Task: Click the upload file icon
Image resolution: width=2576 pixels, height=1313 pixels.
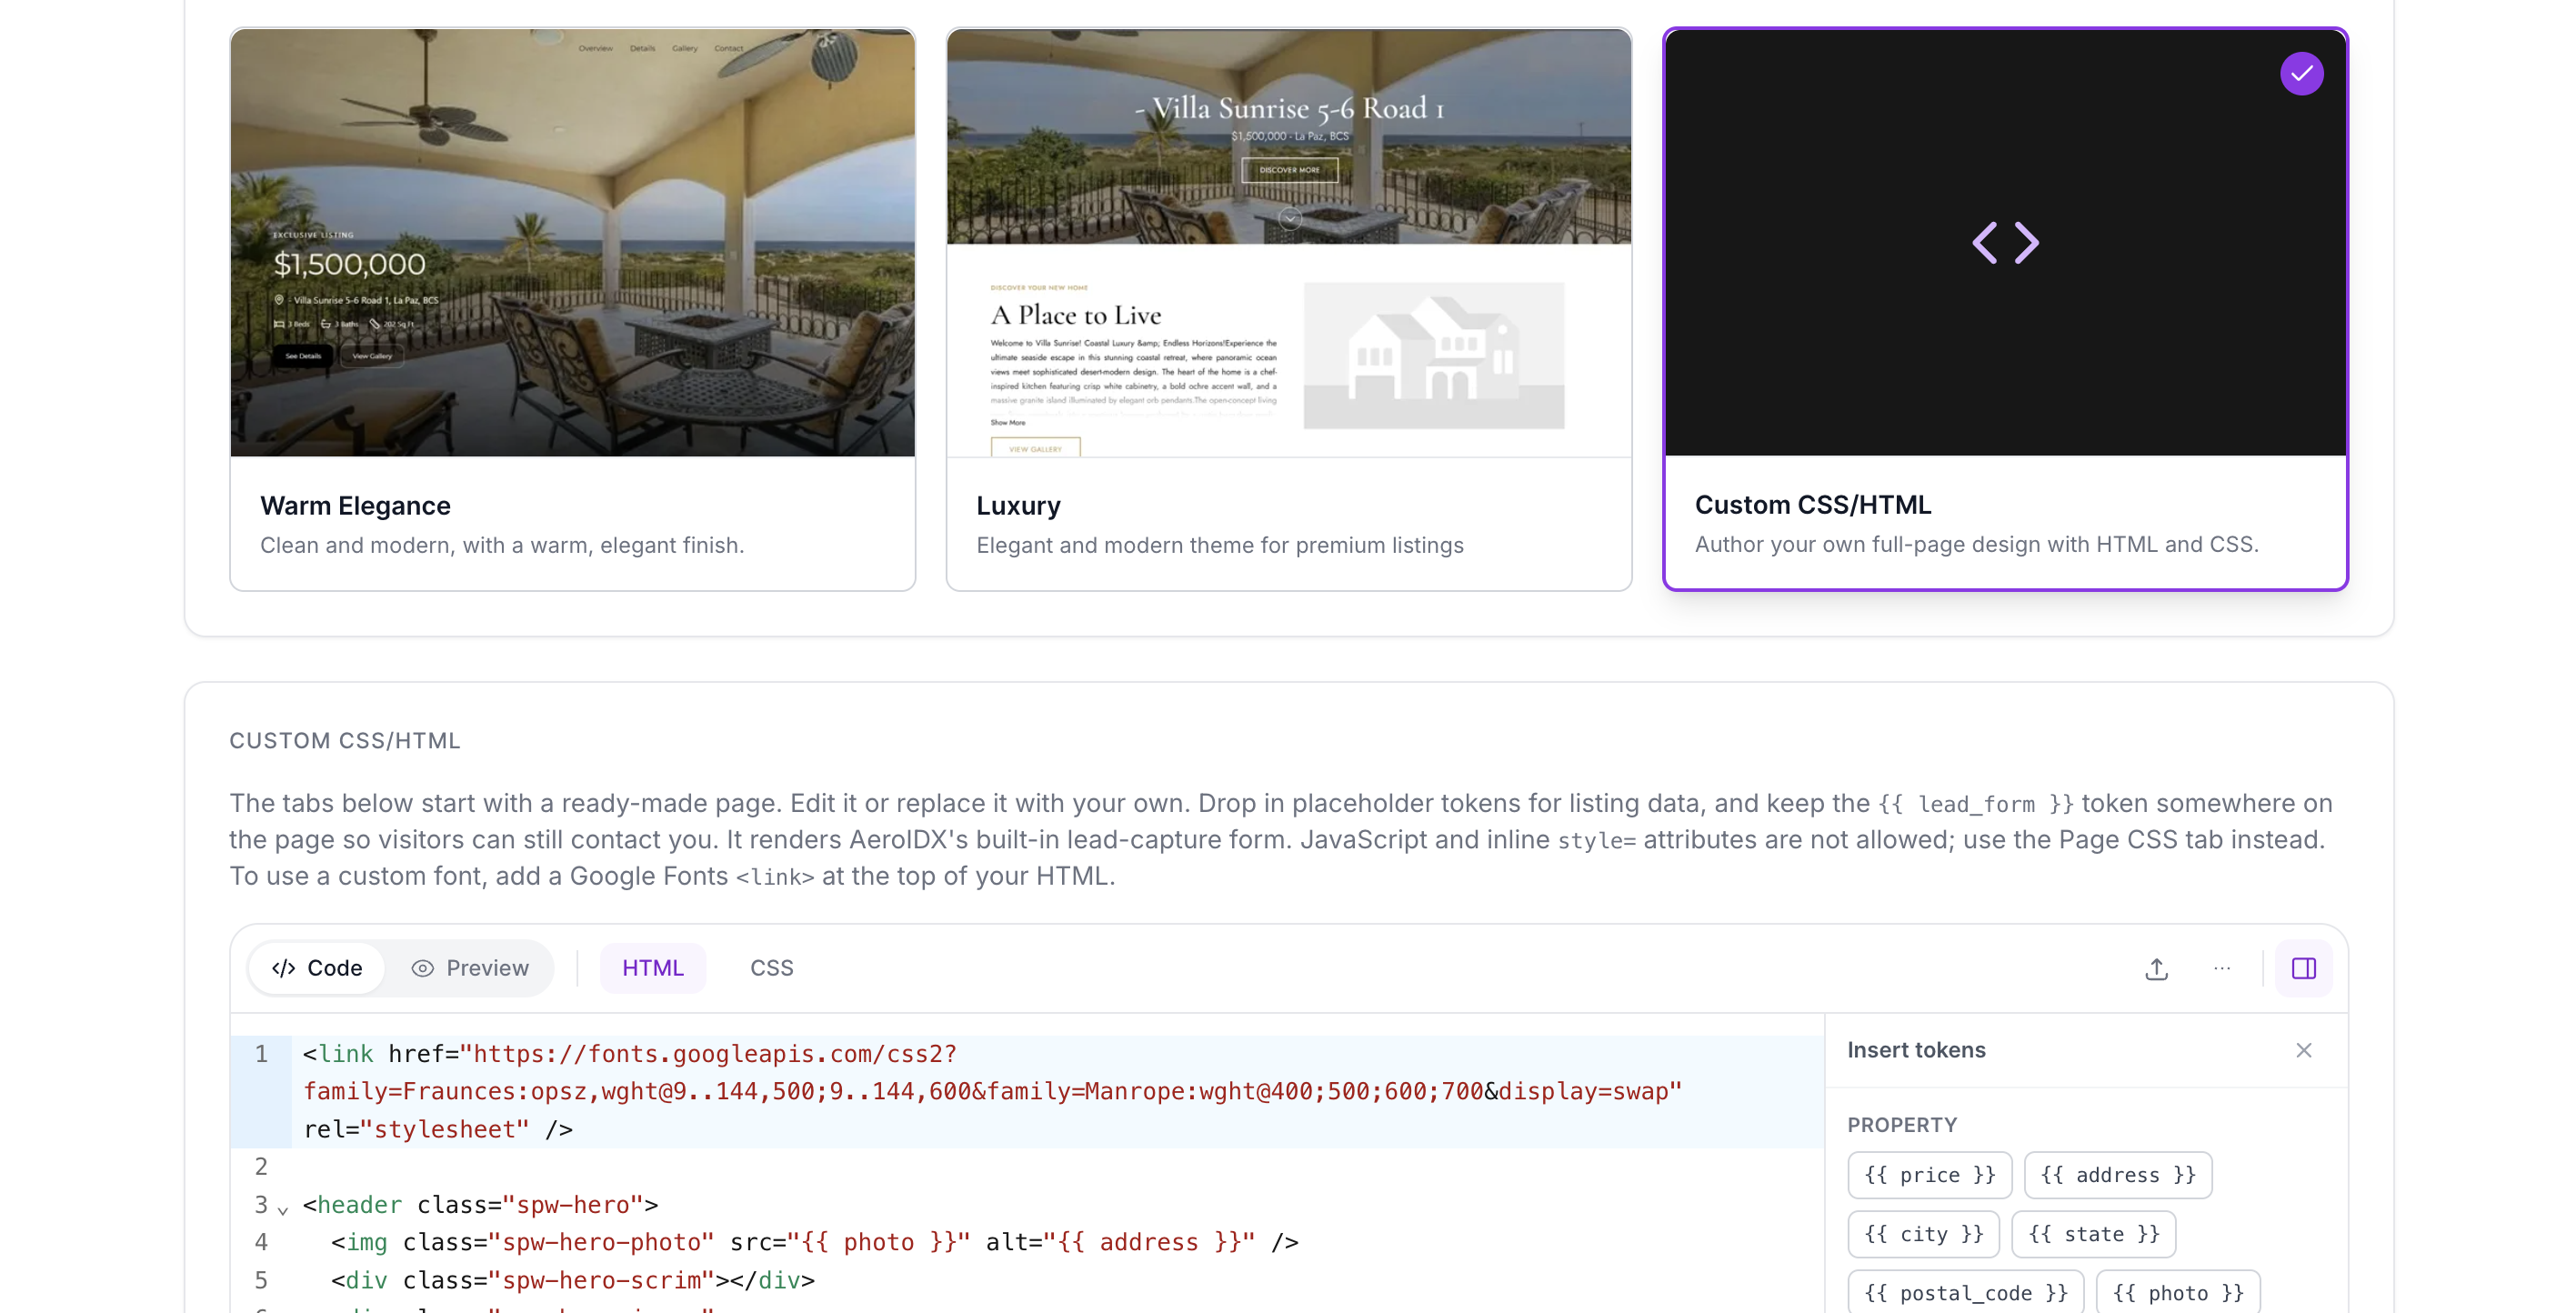Action: tap(2156, 968)
